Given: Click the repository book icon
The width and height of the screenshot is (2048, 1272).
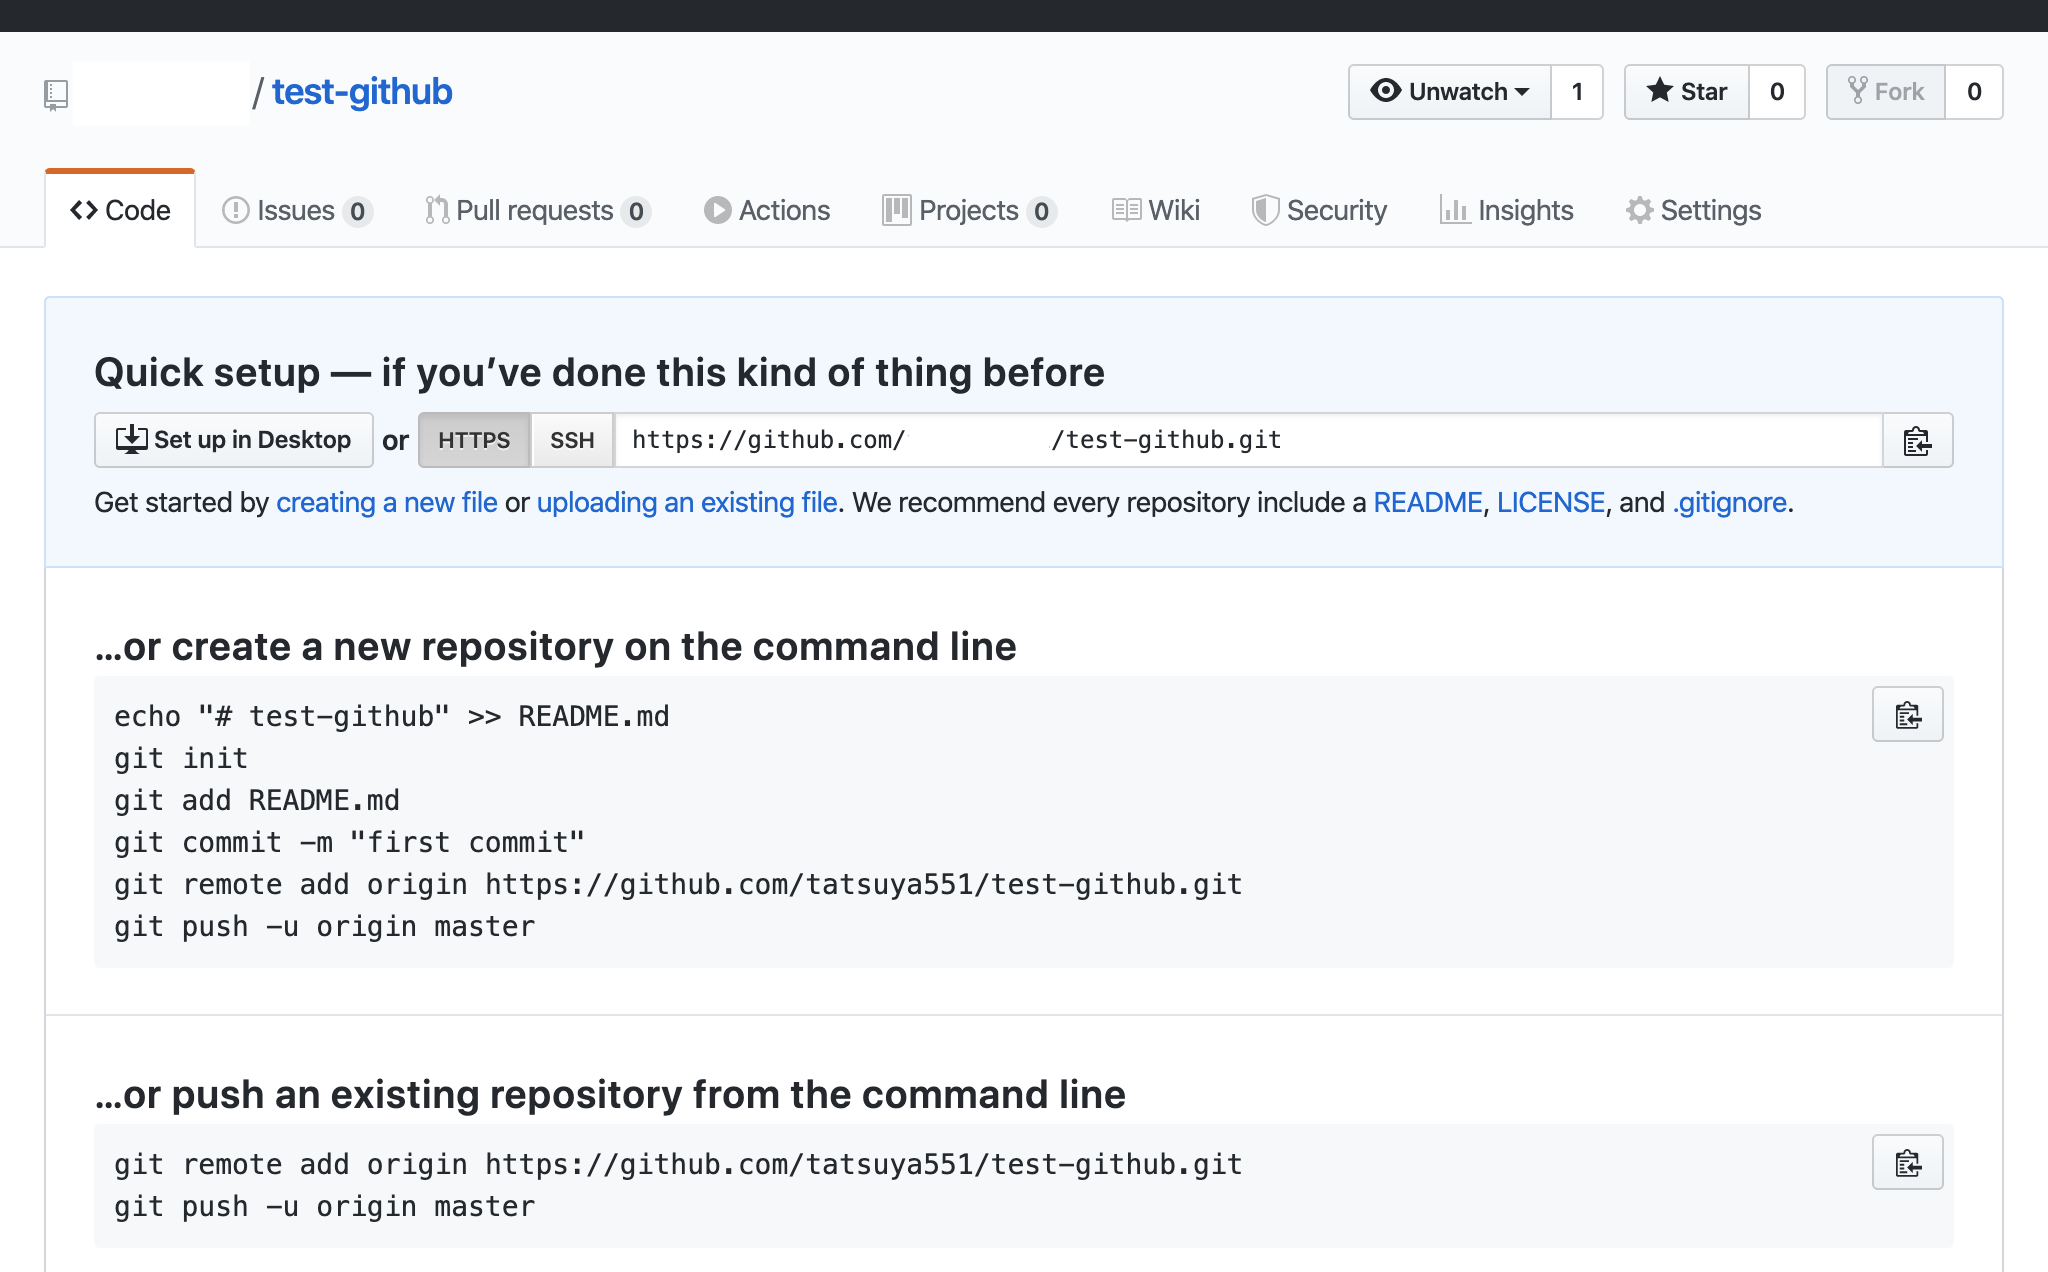Looking at the screenshot, I should (x=56, y=94).
